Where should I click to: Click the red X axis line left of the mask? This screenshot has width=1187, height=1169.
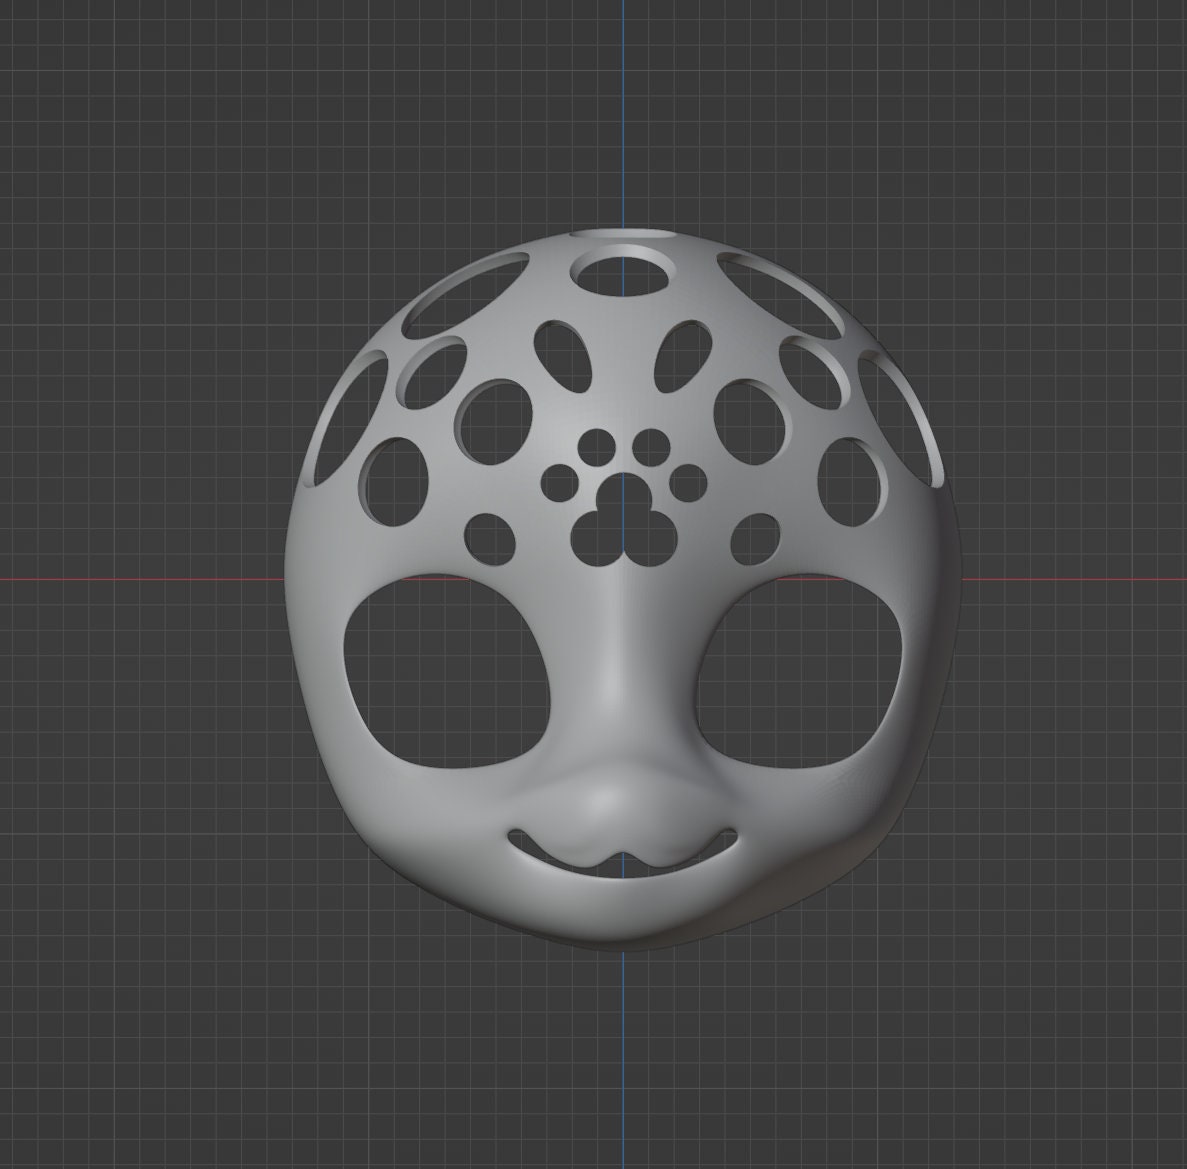(142, 579)
